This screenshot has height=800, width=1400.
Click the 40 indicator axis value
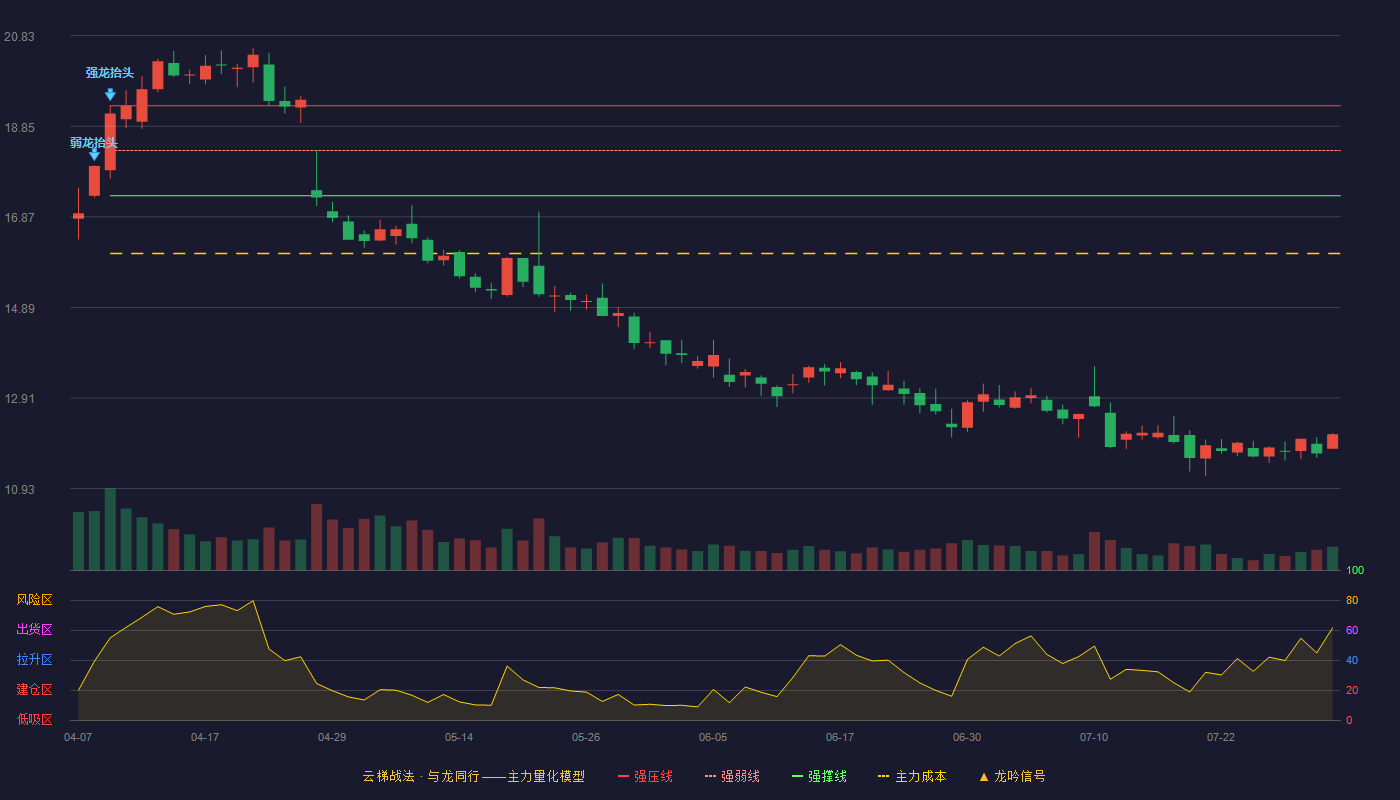[1352, 661]
